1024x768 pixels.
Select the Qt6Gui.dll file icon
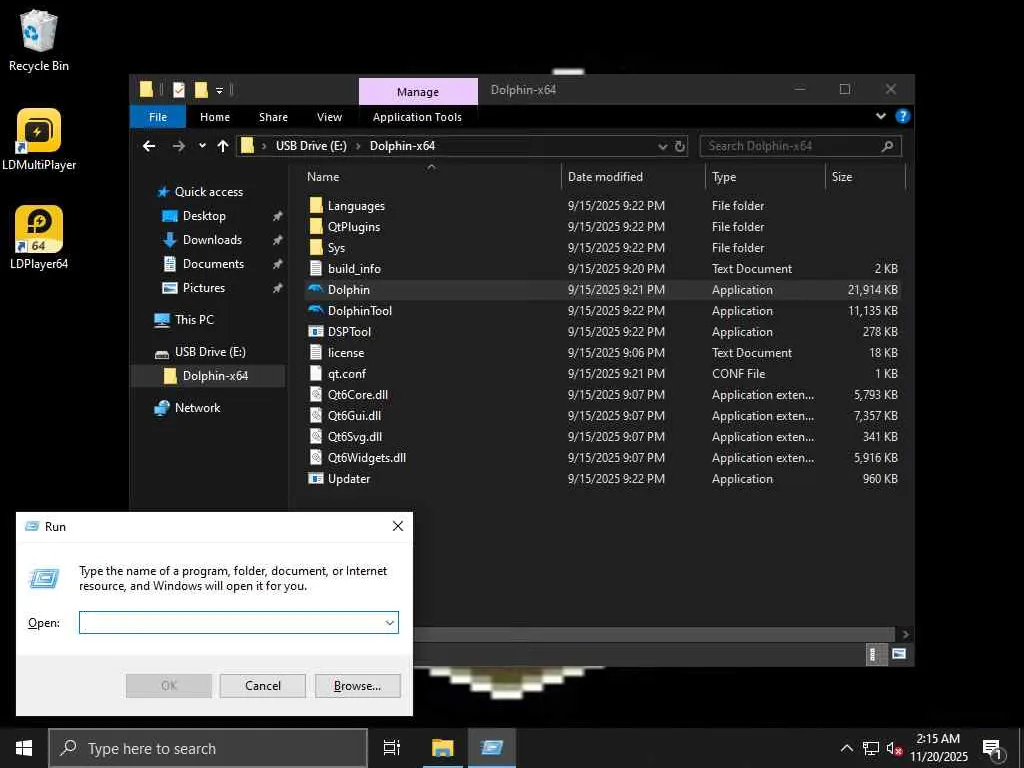[315, 415]
